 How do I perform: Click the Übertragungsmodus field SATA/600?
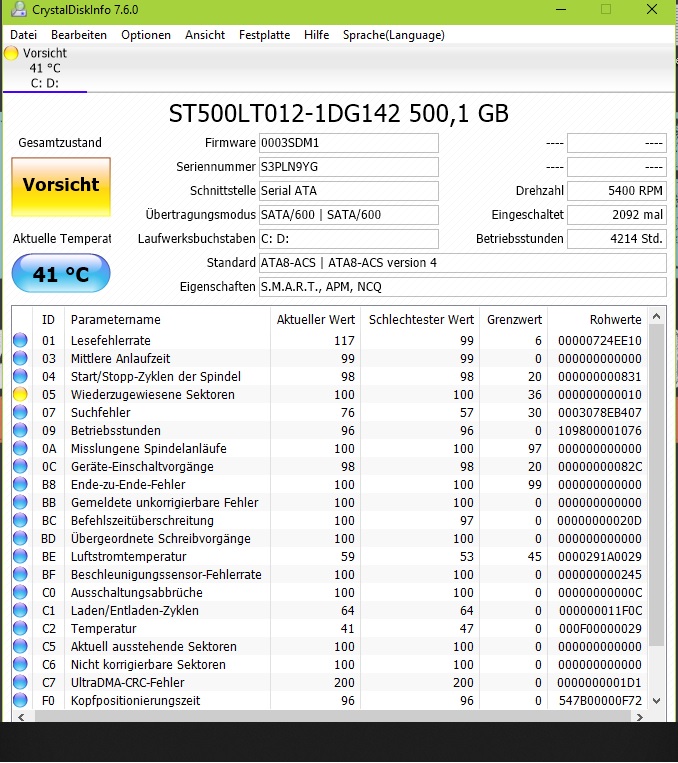pyautogui.click(x=348, y=215)
